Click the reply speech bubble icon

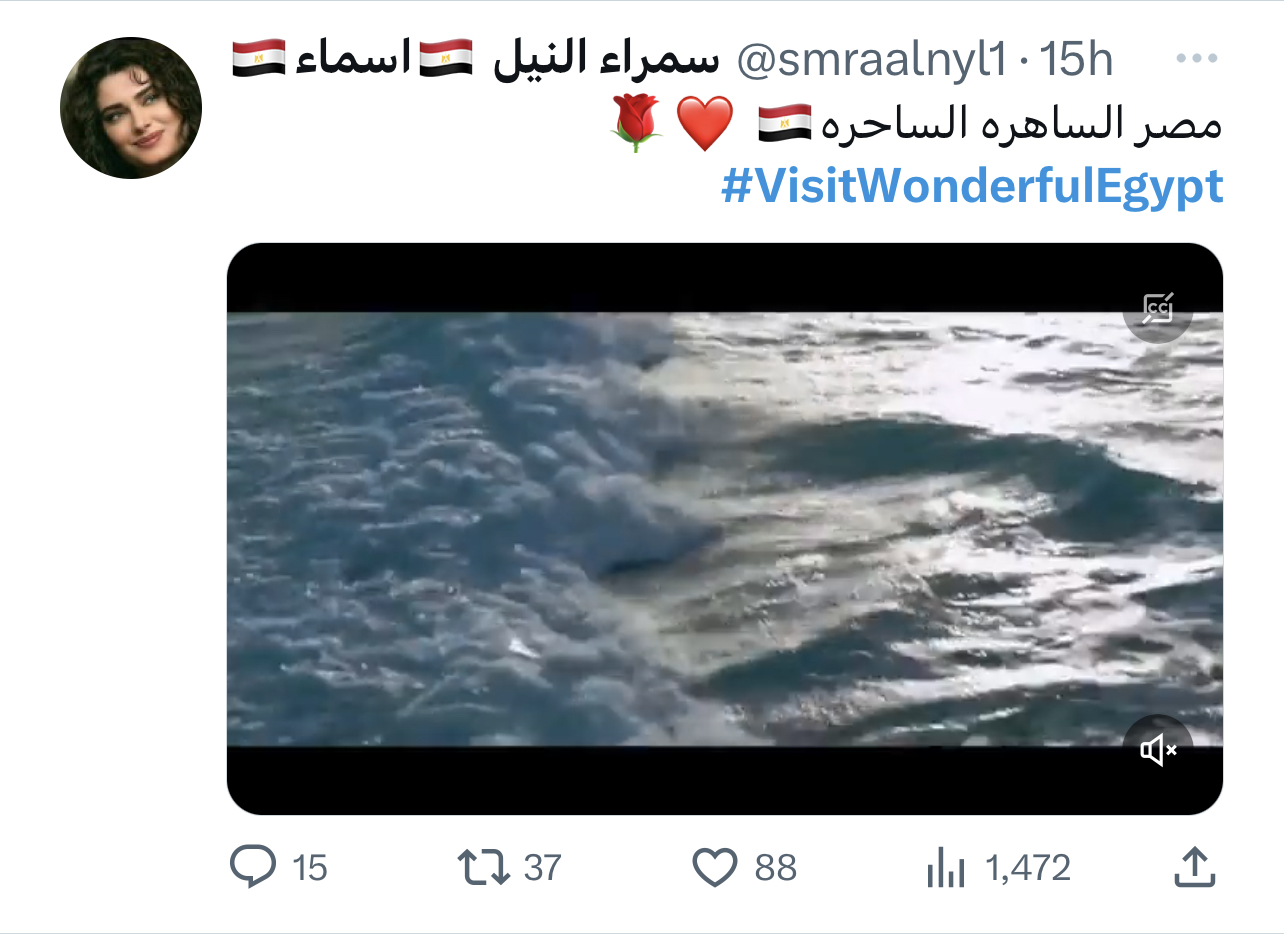[251, 867]
